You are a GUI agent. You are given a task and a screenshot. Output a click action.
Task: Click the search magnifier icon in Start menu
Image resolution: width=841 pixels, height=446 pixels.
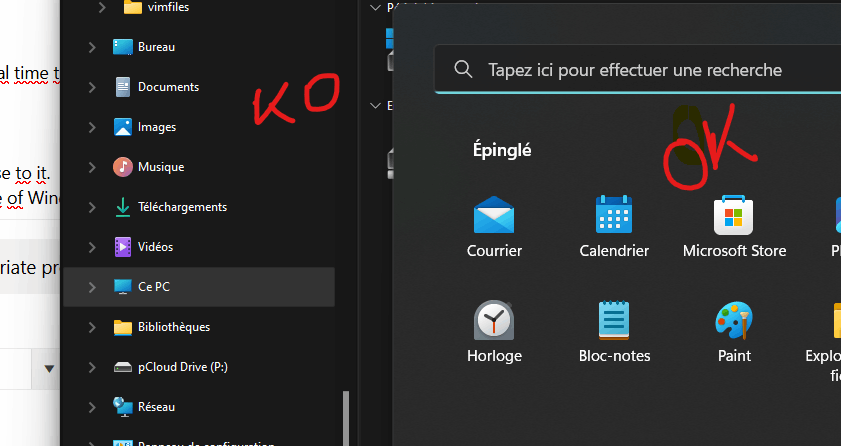pyautogui.click(x=463, y=69)
